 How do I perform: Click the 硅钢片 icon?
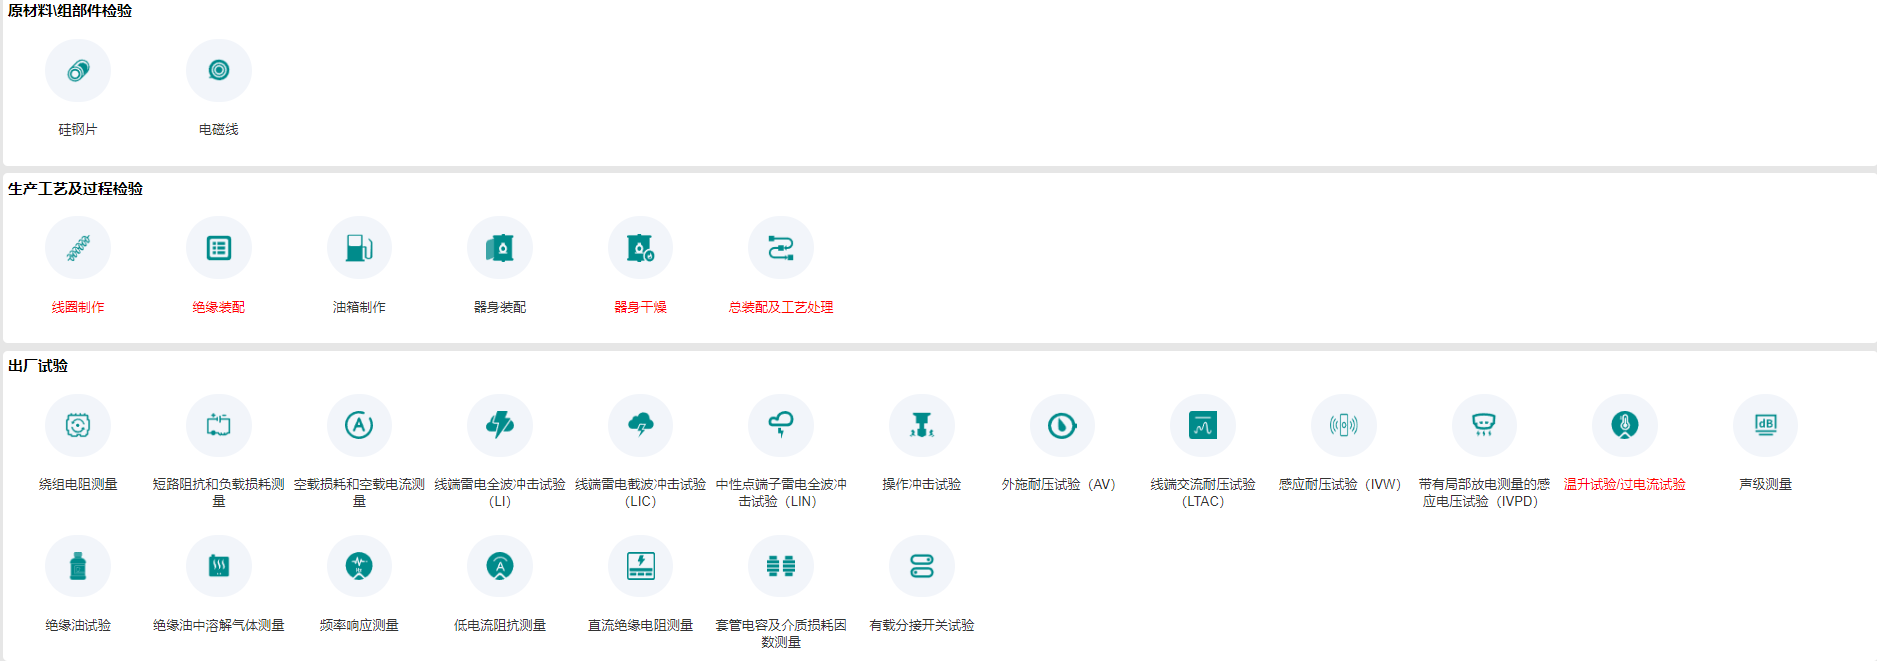(78, 71)
